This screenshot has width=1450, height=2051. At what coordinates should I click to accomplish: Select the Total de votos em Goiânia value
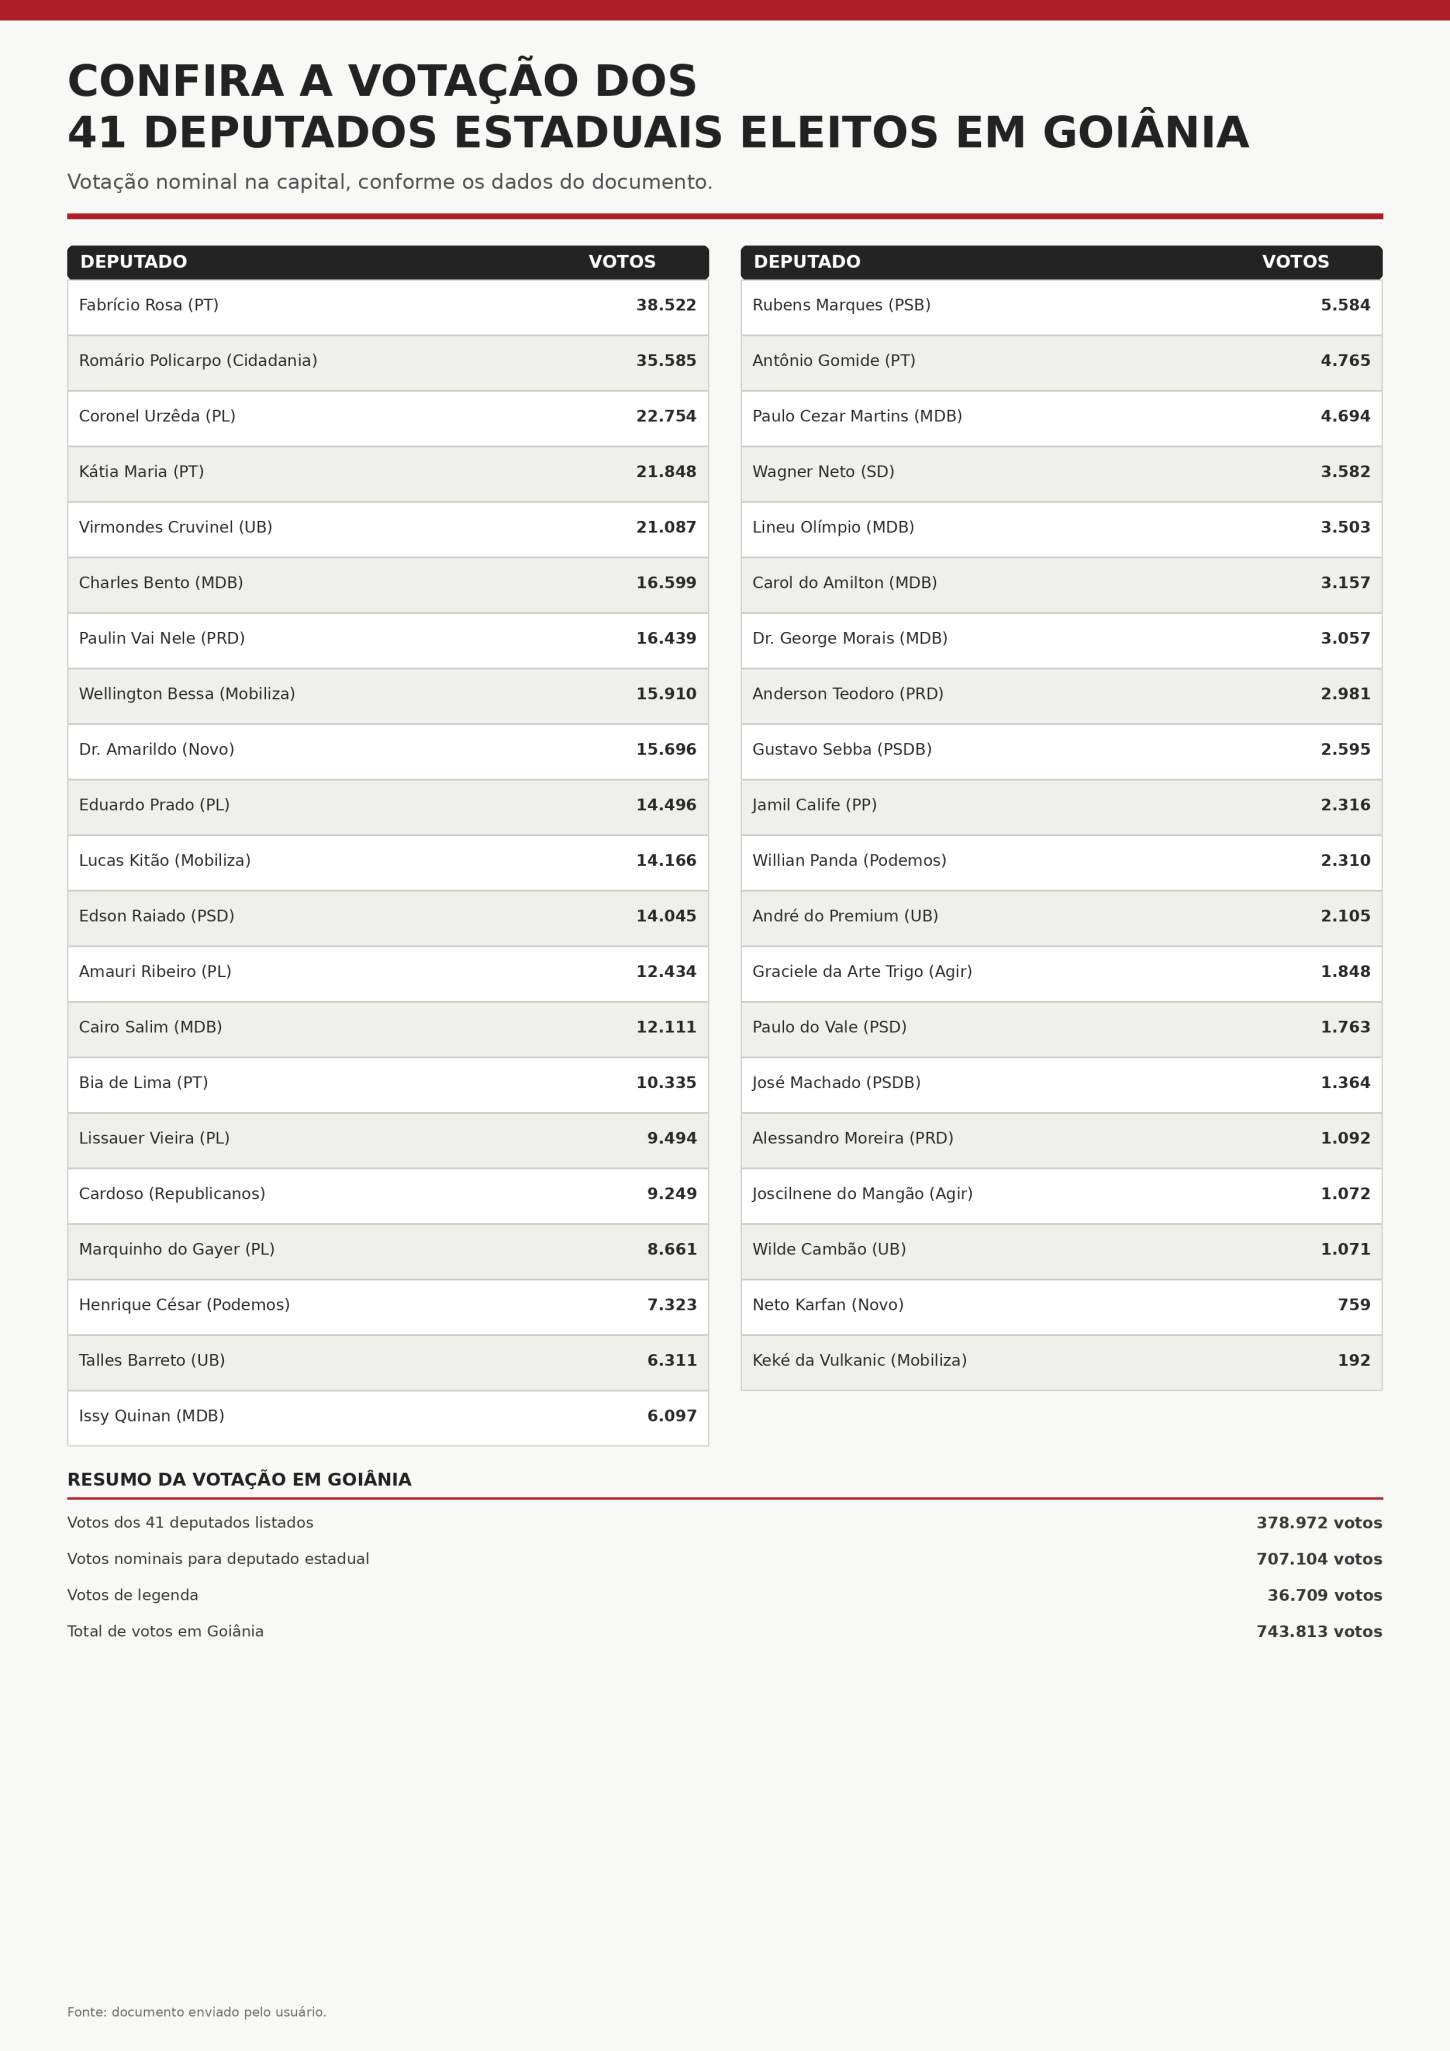(1319, 1631)
